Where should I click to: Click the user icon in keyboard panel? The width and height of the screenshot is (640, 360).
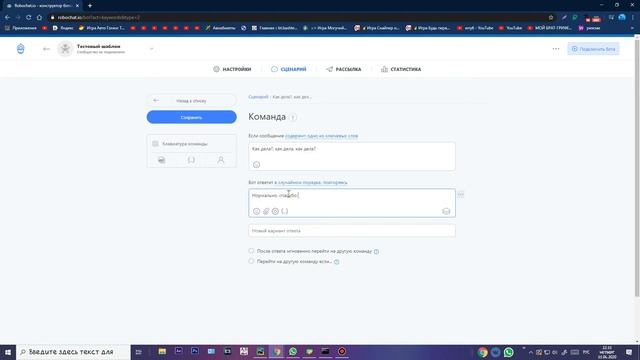221,160
